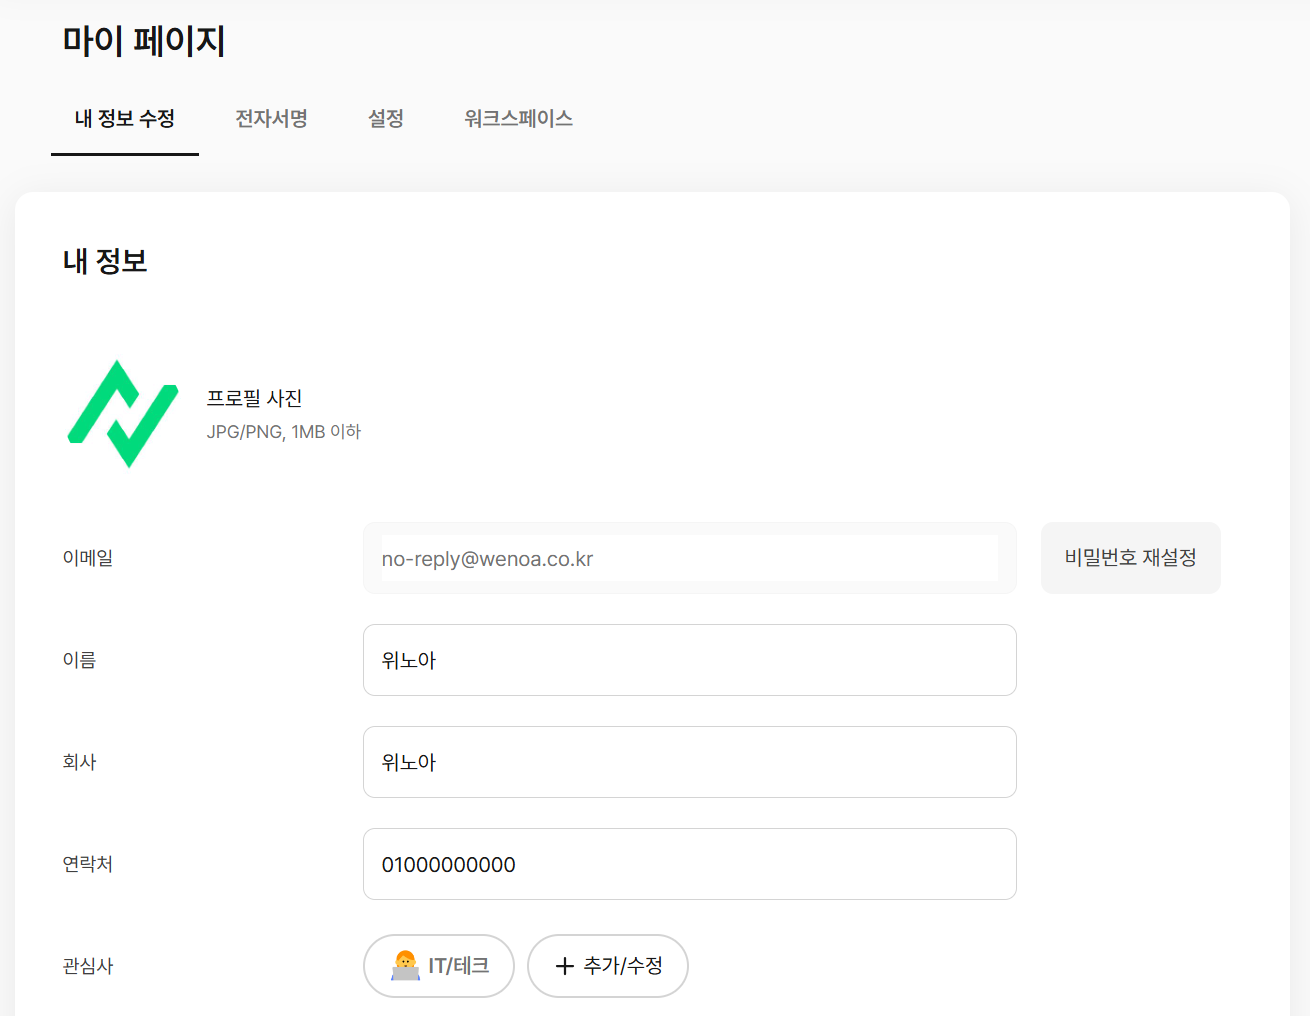Switch to the 전자서명 tab
This screenshot has width=1310, height=1016.
click(x=271, y=119)
